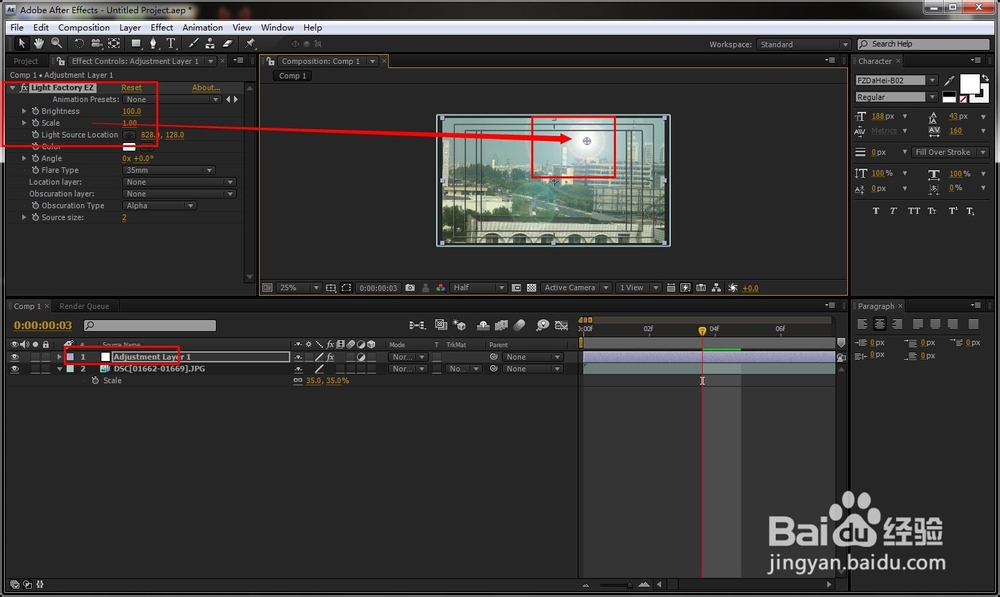
Task: Select the Eraser tool
Action: click(228, 43)
